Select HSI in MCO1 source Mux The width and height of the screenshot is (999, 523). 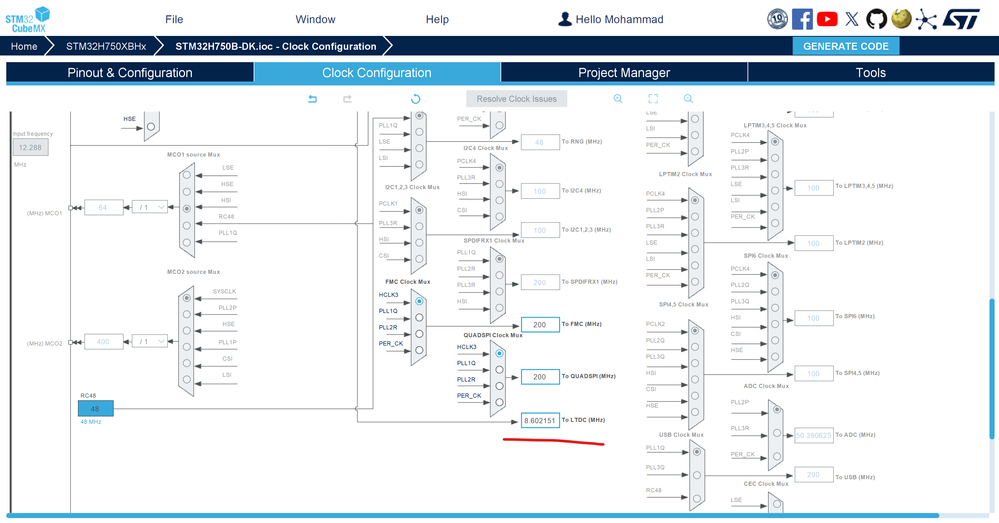click(187, 208)
